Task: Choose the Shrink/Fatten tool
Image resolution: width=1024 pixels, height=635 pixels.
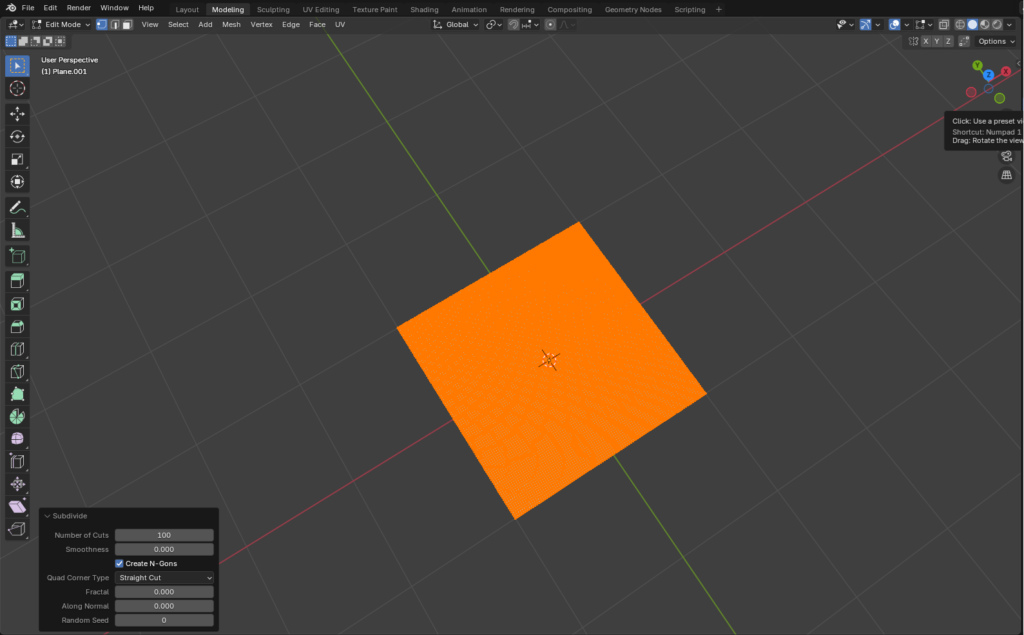Action: click(x=18, y=484)
